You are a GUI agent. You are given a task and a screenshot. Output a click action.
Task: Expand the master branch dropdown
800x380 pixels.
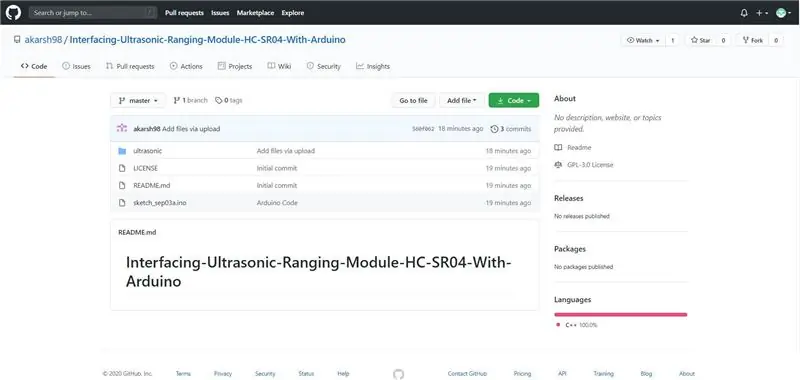[x=138, y=100]
